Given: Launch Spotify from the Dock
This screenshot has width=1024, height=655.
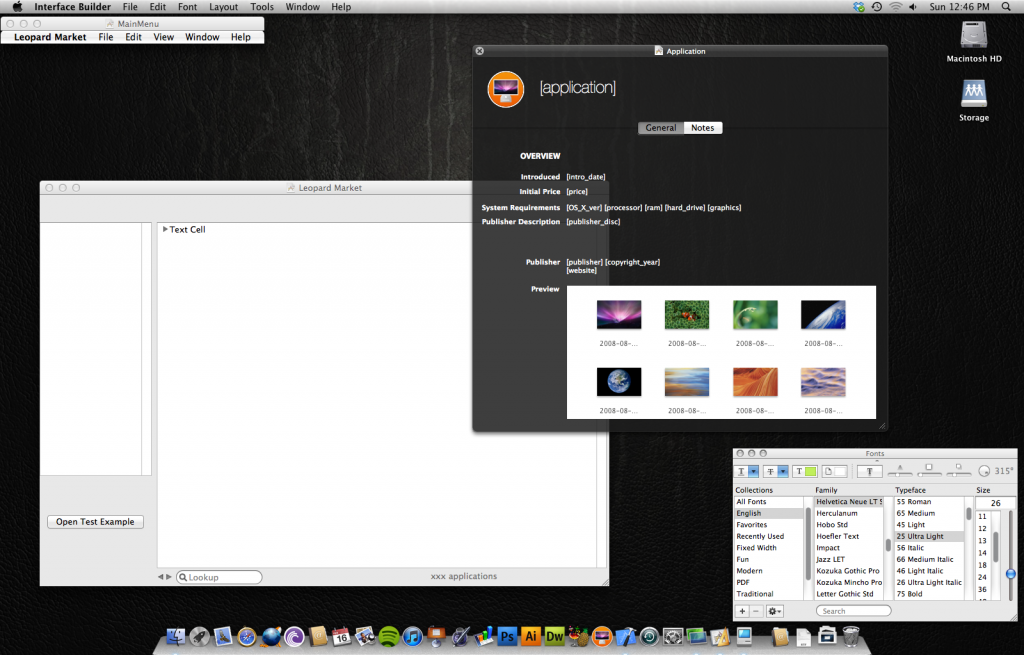Looking at the screenshot, I should click(x=389, y=636).
